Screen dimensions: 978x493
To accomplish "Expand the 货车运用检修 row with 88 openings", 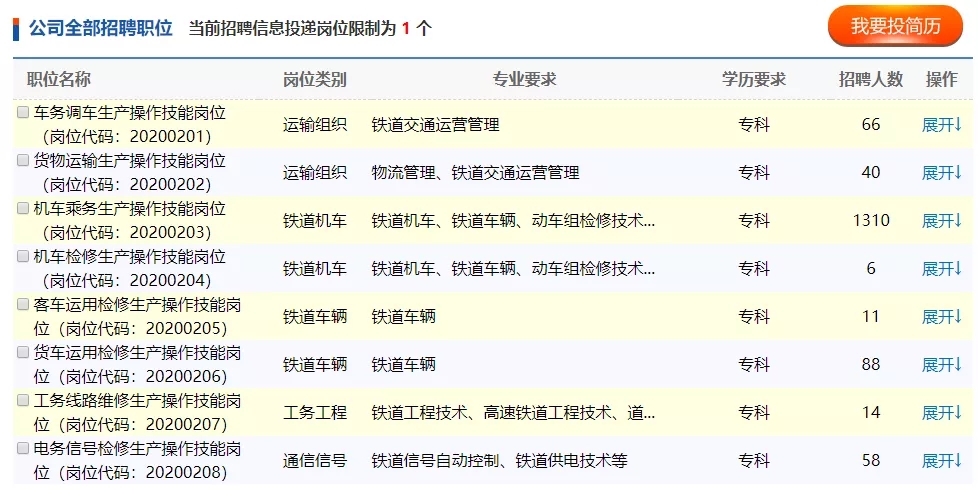I will (941, 365).
